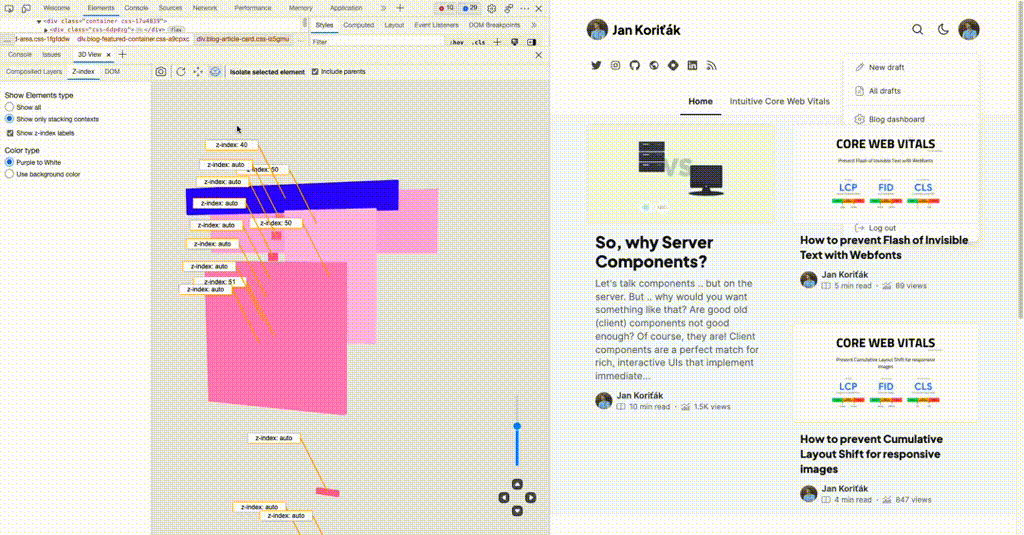Image resolution: width=1024 pixels, height=535 pixels.
Task: Open the Twitter profile icon
Action: pos(596,65)
